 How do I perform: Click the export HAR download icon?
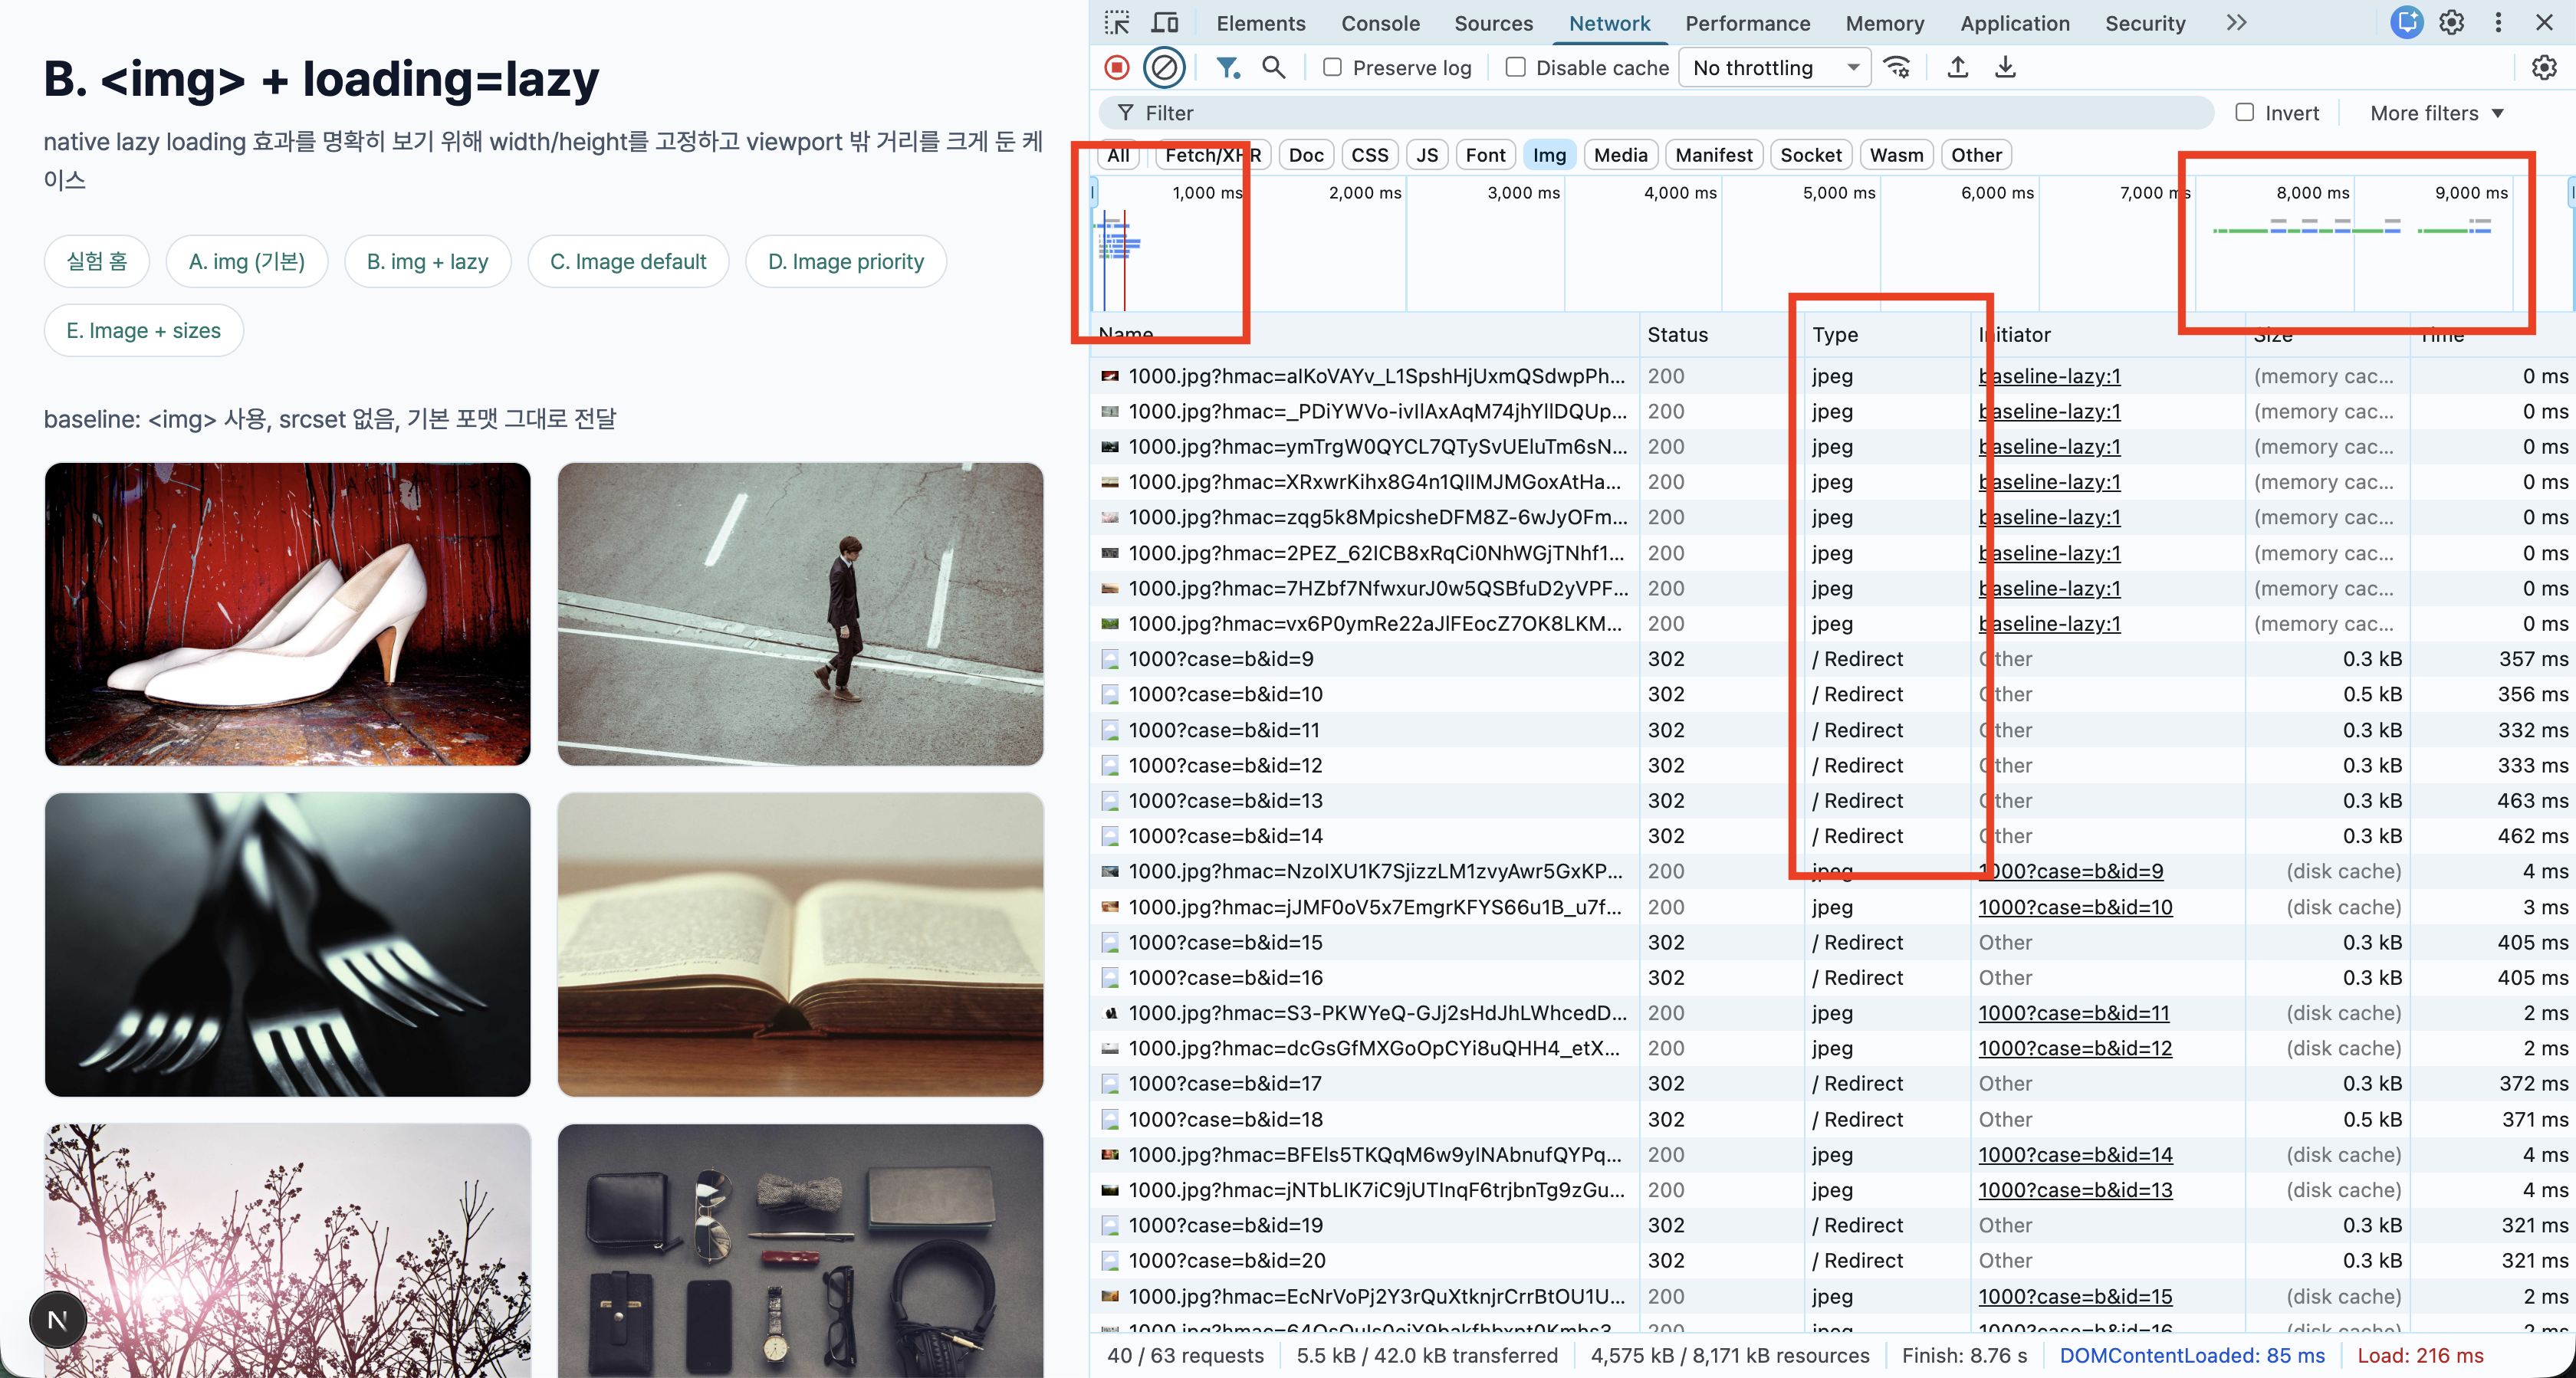point(2005,67)
